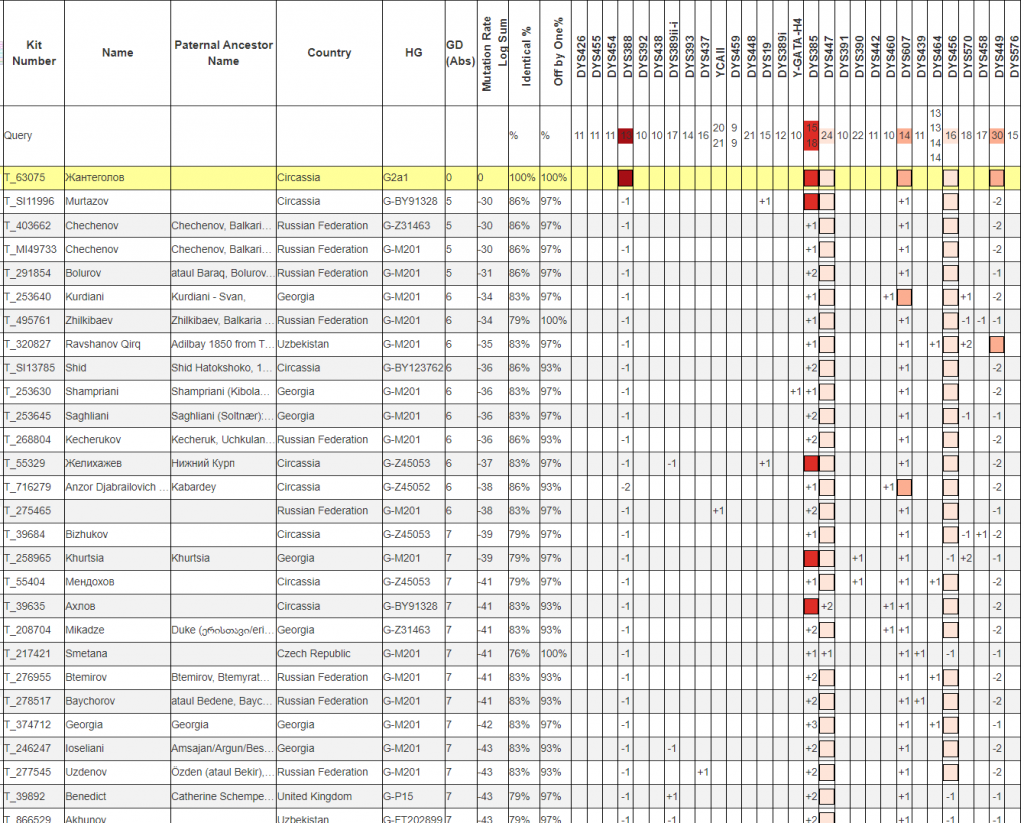Click the YCAII marker column header
1024x823 pixels.
point(719,53)
